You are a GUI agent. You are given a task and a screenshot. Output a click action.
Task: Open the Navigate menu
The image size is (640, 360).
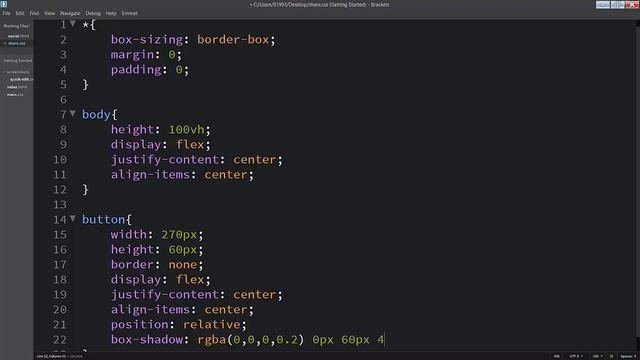pos(70,13)
